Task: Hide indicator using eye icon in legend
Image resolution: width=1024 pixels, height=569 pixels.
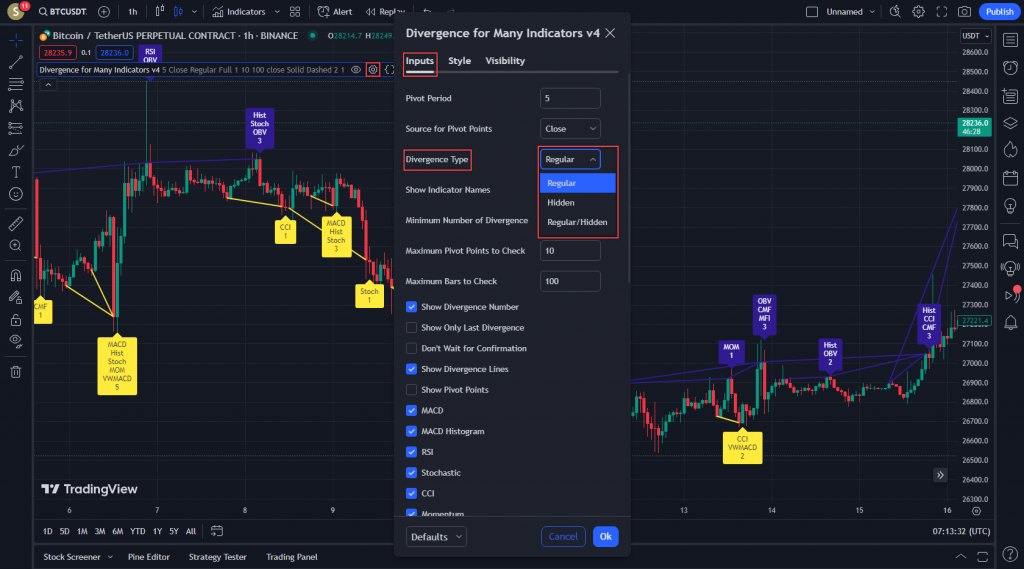Action: click(356, 69)
